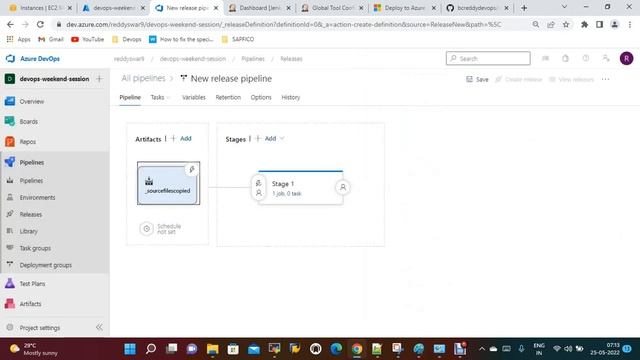The height and width of the screenshot is (360, 640).
Task: Switch to the Deploy to Azure browser tab
Action: pyautogui.click(x=405, y=8)
